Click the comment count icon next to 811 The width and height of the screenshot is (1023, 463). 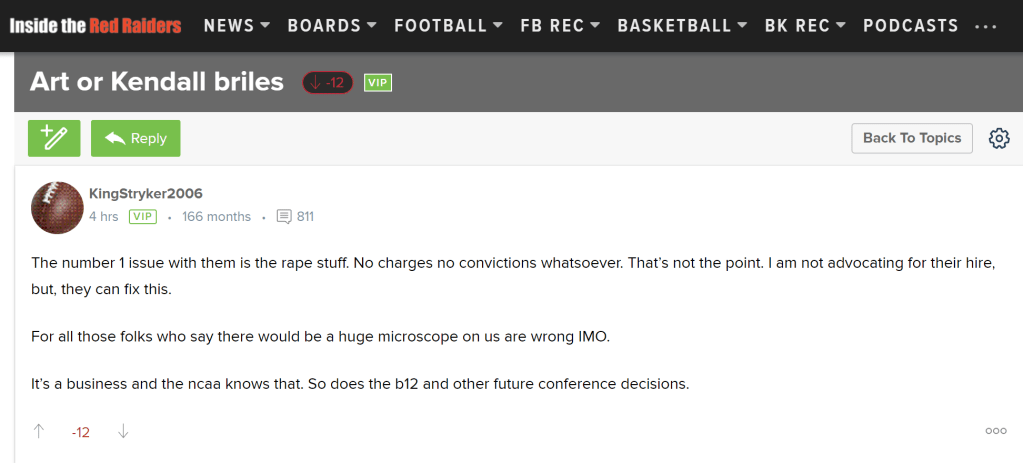[284, 216]
